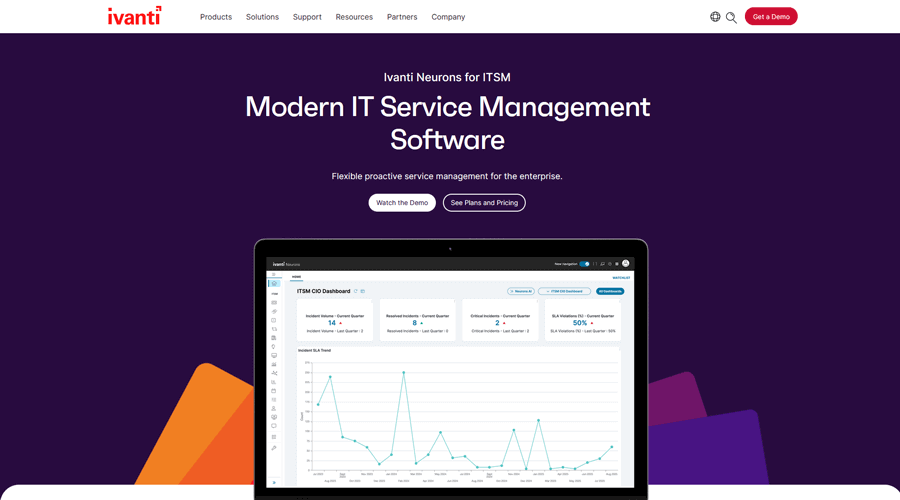Click See Plans and Pricing
Image resolution: width=900 pixels, height=500 pixels.
pos(484,203)
